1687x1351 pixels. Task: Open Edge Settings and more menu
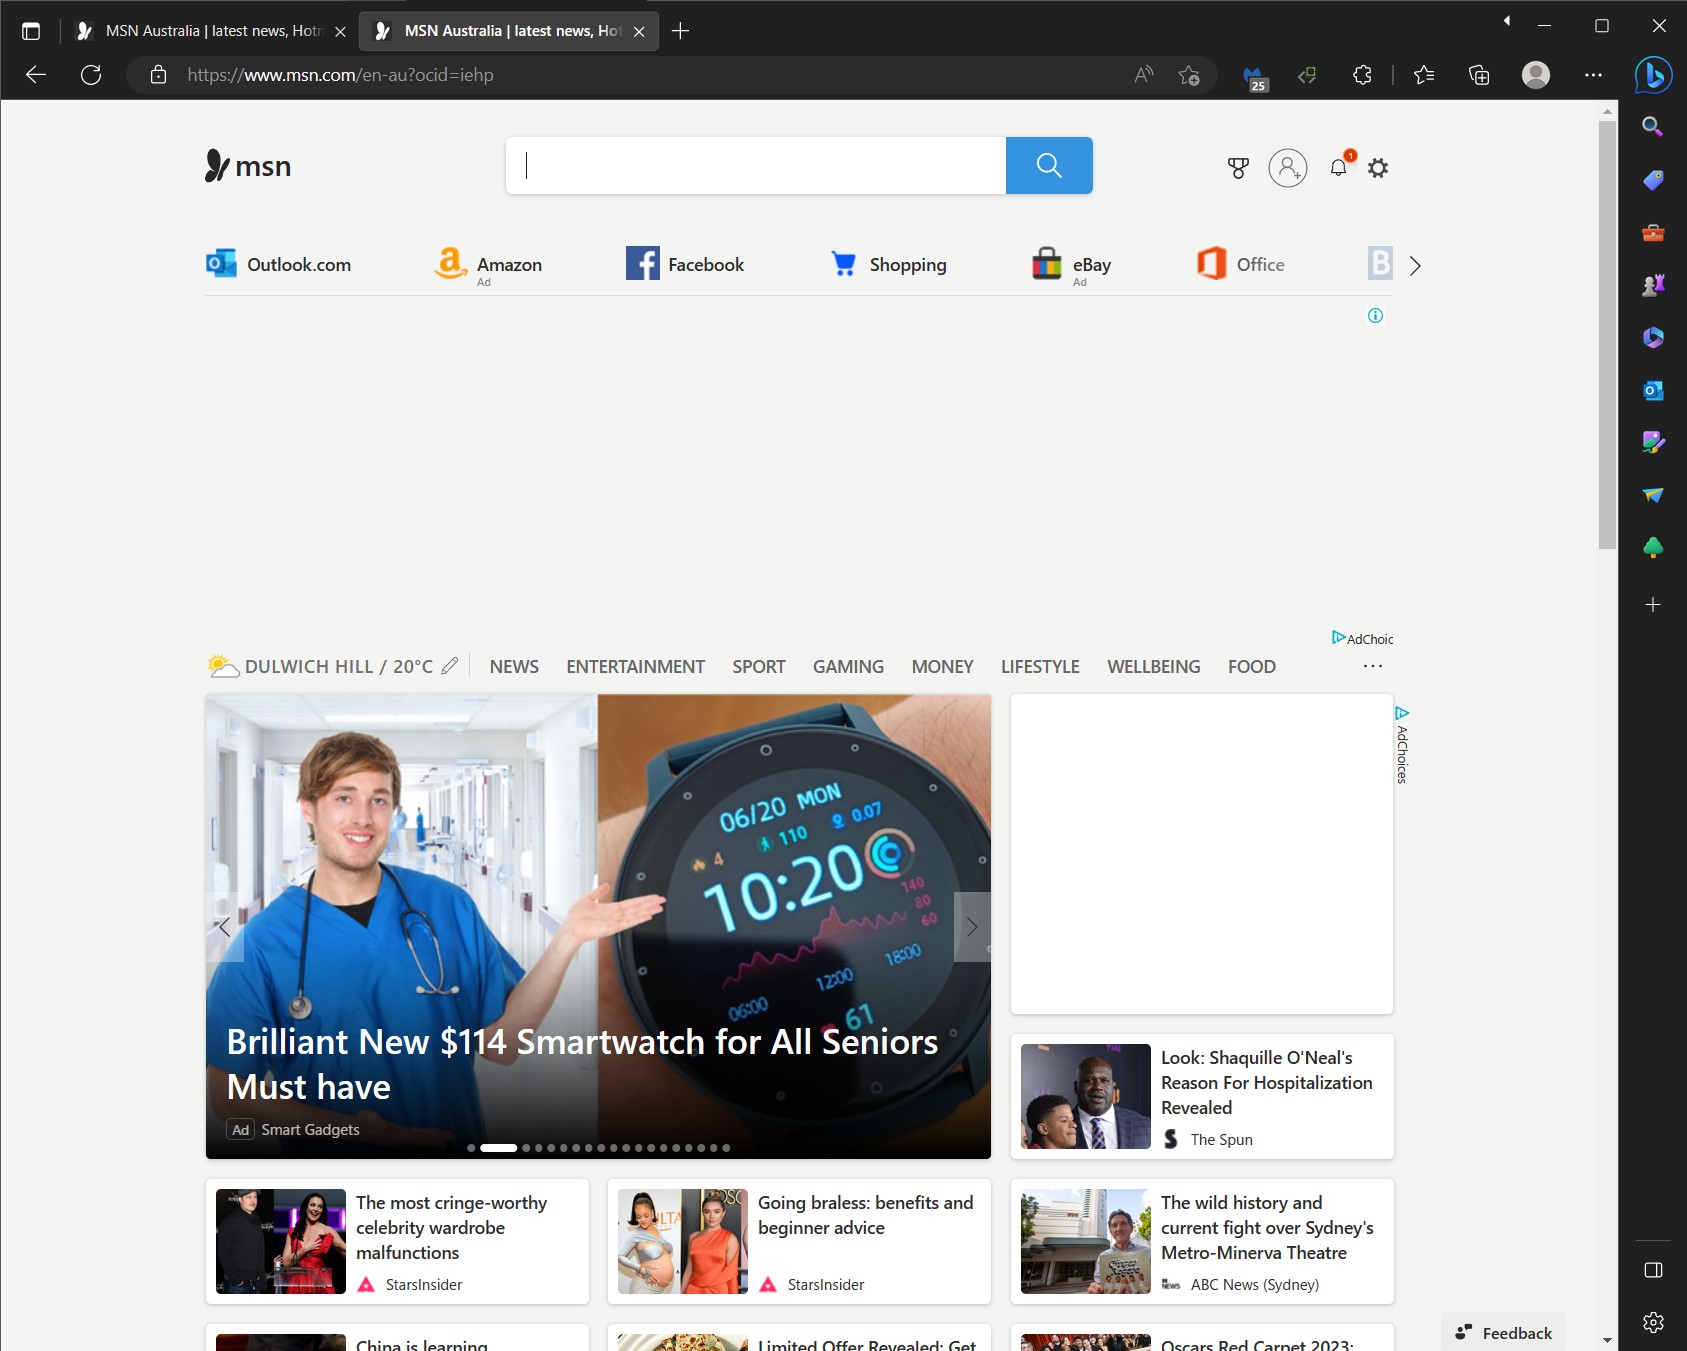[1593, 75]
